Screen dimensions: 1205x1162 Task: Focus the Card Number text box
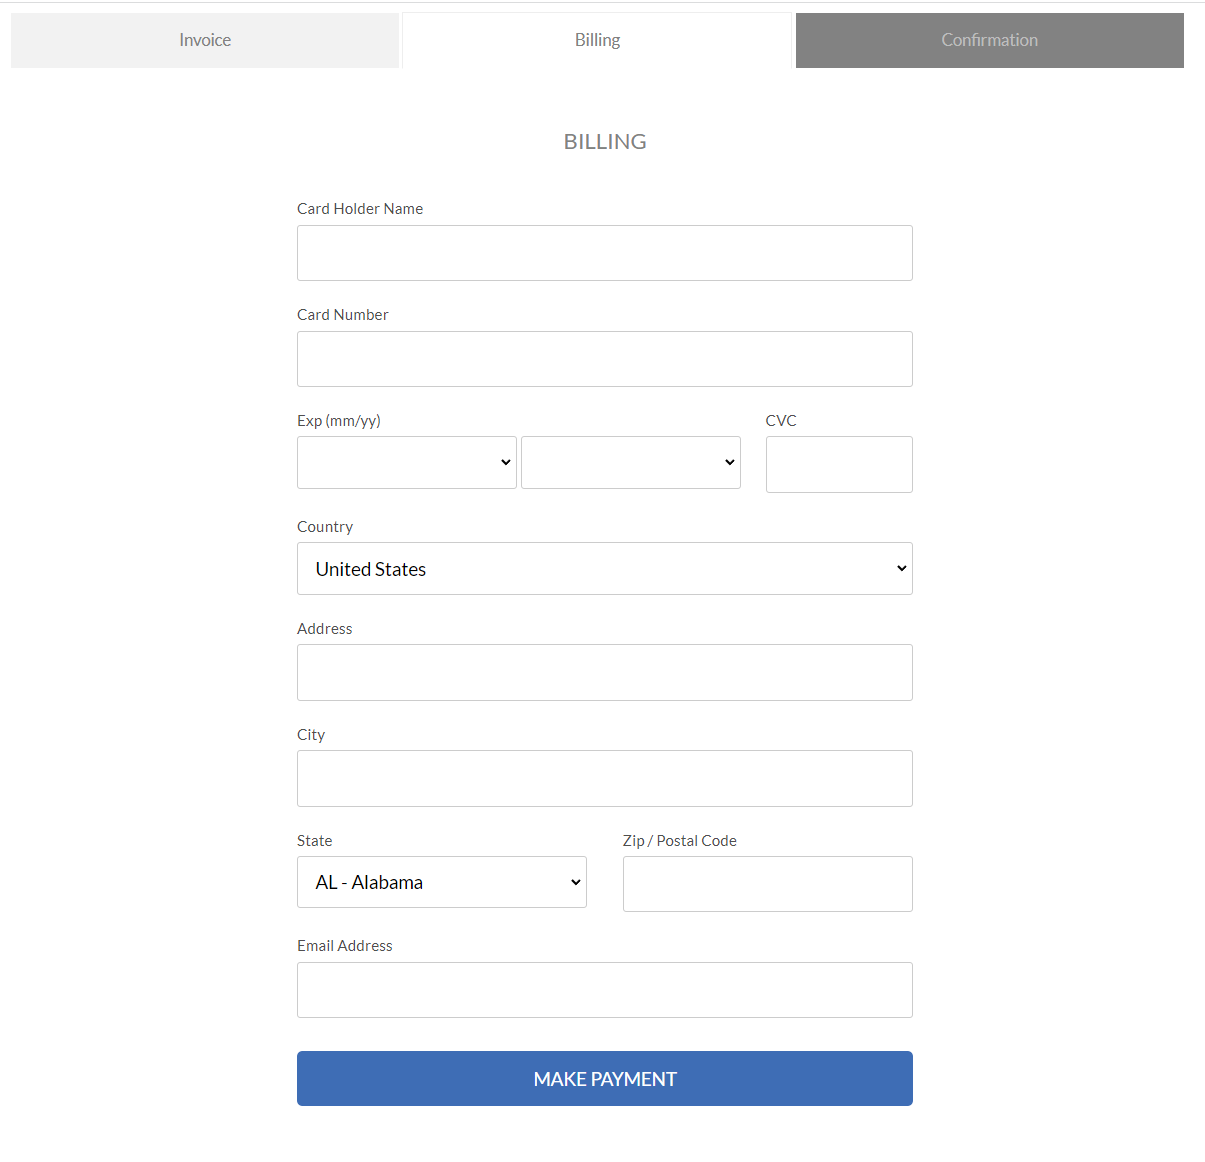click(x=604, y=359)
